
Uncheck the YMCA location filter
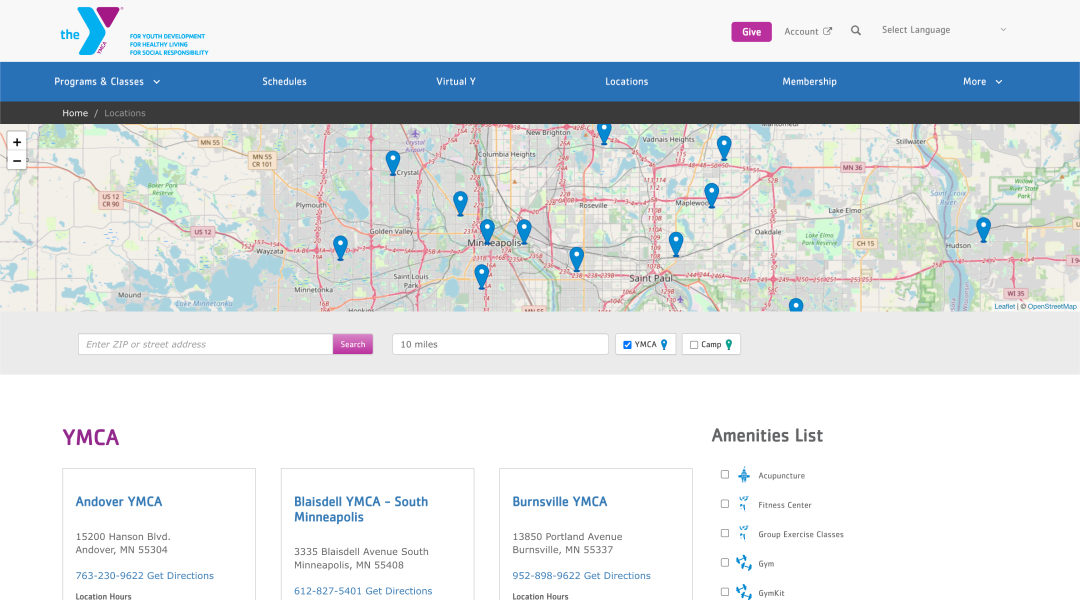coord(627,345)
